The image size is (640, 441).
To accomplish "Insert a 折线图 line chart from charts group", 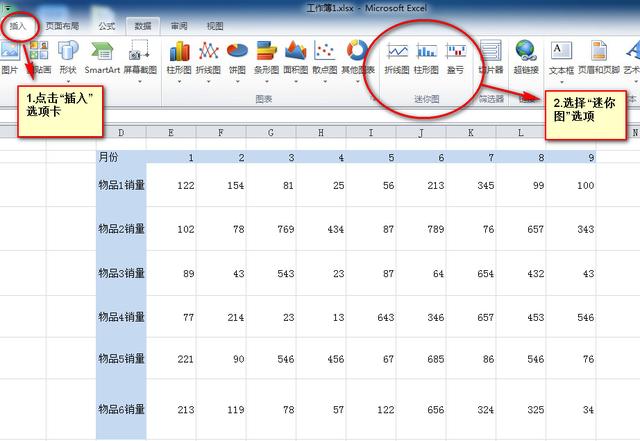I will click(x=208, y=57).
